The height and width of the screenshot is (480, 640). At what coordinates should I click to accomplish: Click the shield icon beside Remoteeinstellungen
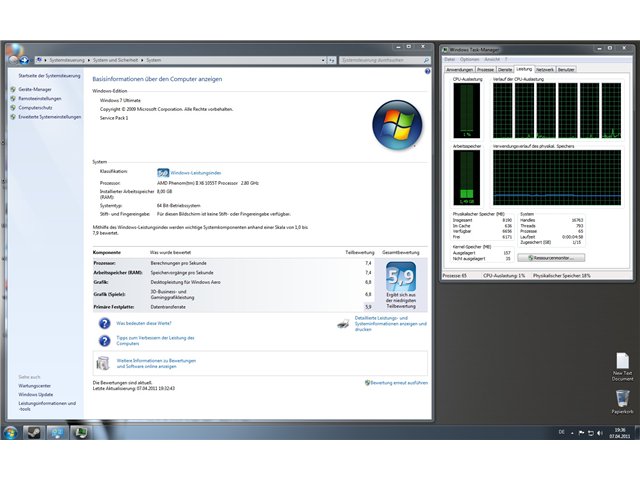pyautogui.click(x=13, y=98)
